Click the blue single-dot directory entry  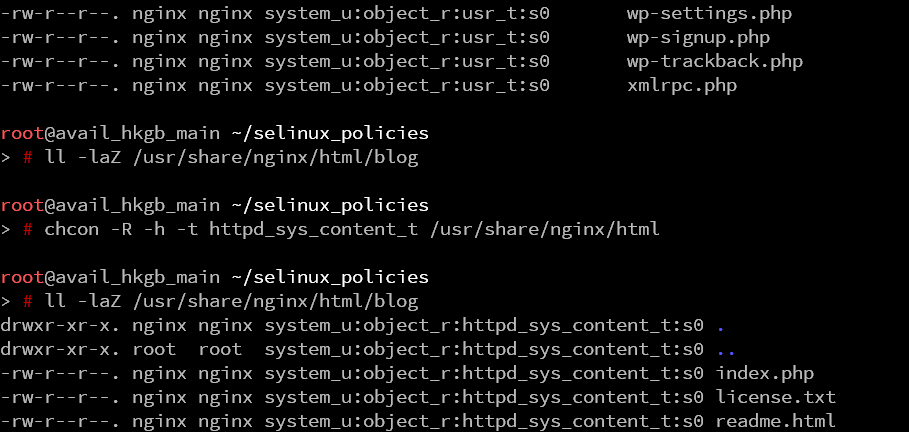[x=720, y=325]
